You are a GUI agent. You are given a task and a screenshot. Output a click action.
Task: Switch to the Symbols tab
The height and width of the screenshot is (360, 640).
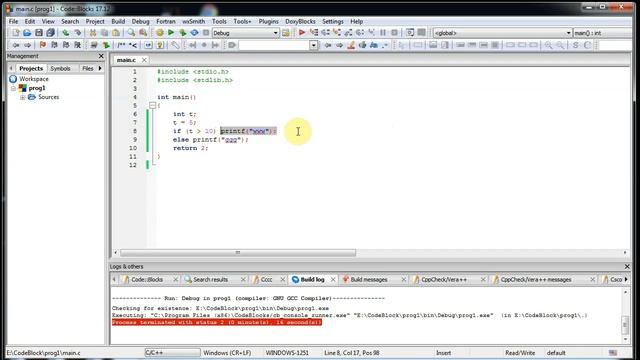60,68
